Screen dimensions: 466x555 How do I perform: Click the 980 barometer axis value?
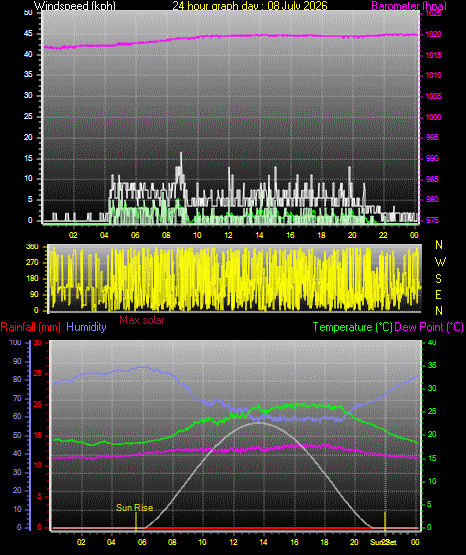[x=432, y=200]
